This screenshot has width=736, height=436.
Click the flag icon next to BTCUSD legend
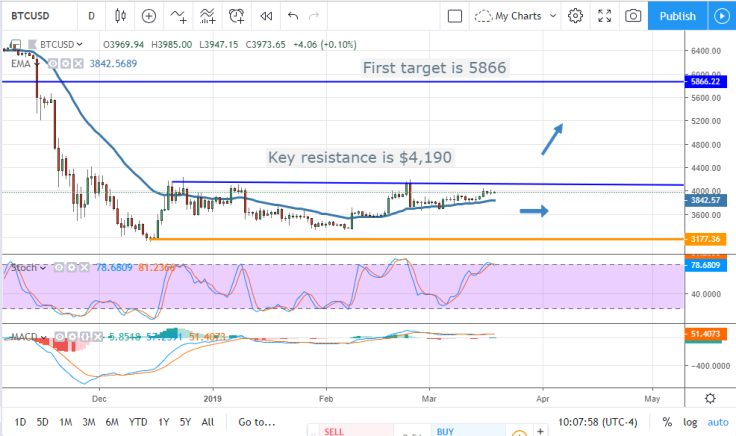[32, 45]
